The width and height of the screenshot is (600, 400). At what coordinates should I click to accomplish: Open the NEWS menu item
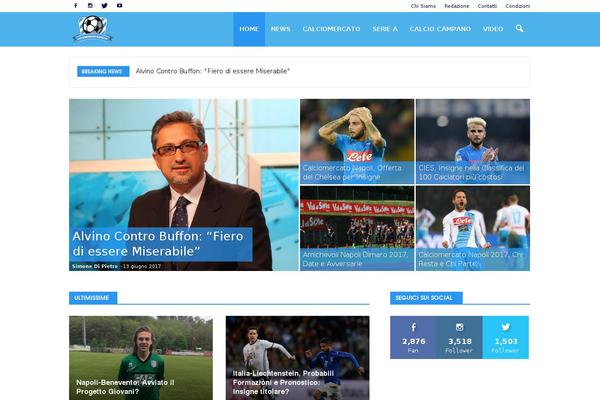[x=280, y=29]
